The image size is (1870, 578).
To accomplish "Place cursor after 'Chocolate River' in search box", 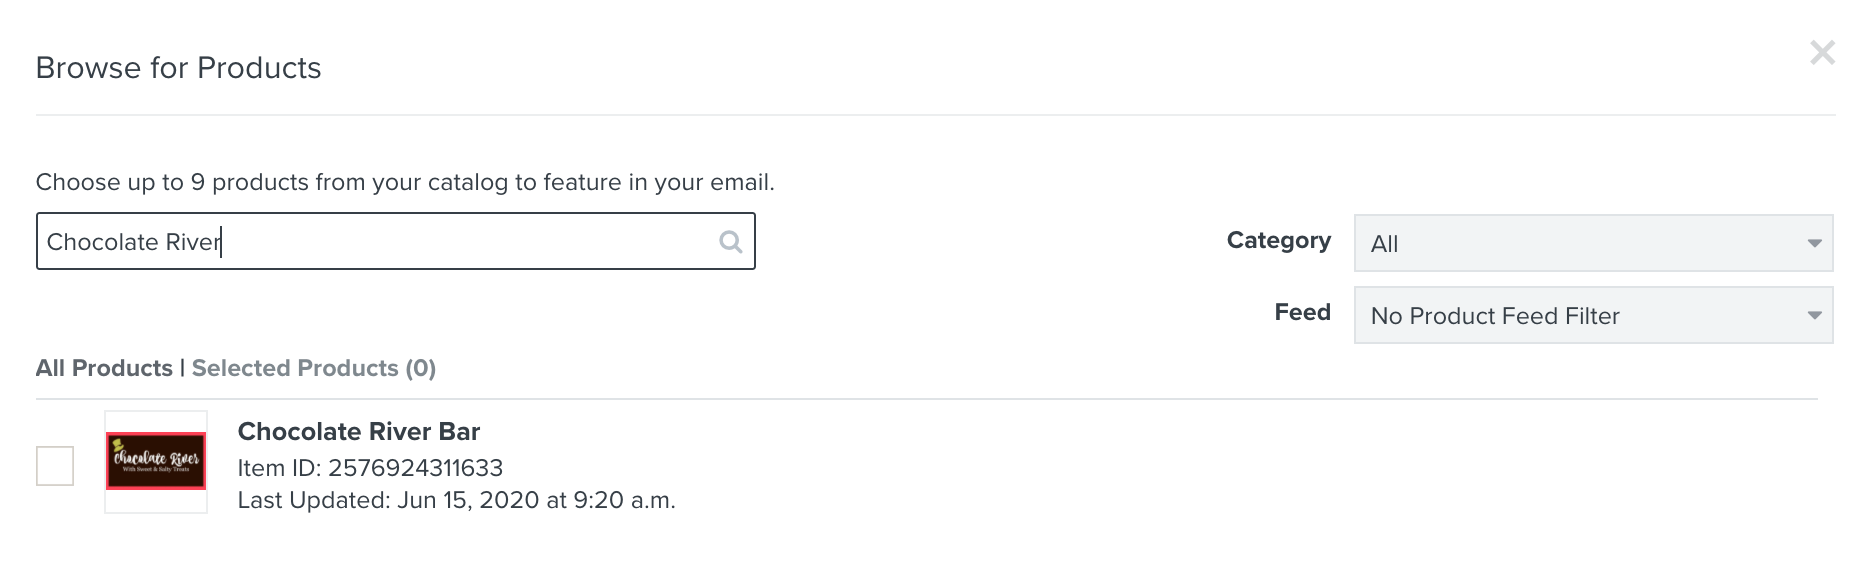I will tap(221, 242).
